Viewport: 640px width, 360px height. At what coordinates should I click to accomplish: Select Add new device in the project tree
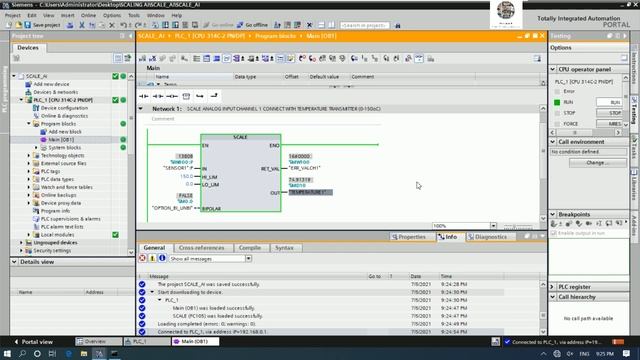pos(51,84)
